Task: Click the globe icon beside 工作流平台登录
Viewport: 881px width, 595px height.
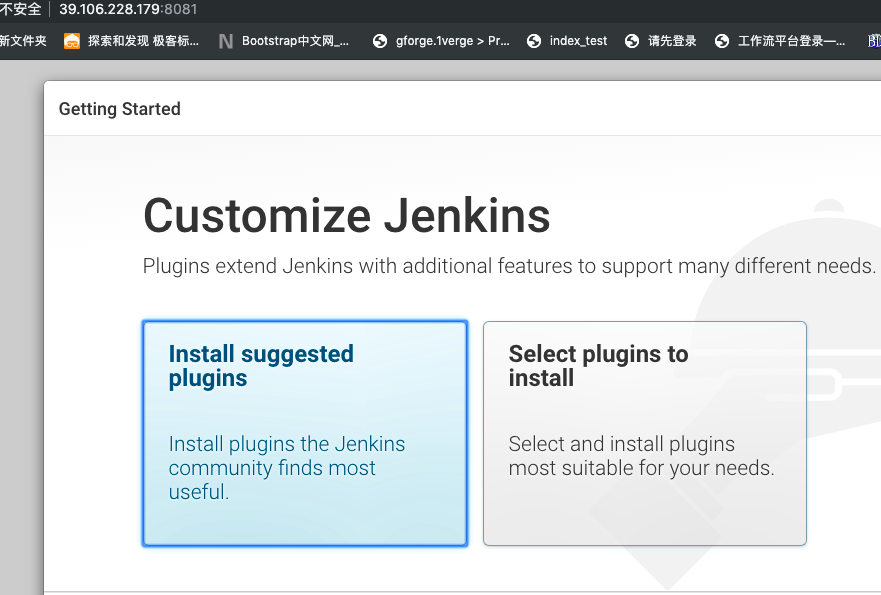Action: coord(721,41)
